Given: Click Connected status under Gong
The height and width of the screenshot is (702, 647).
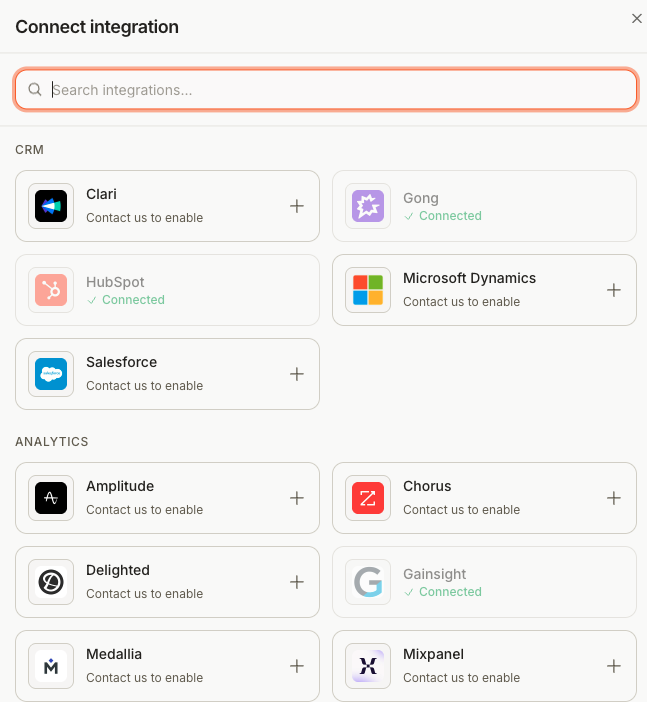Looking at the screenshot, I should 443,216.
